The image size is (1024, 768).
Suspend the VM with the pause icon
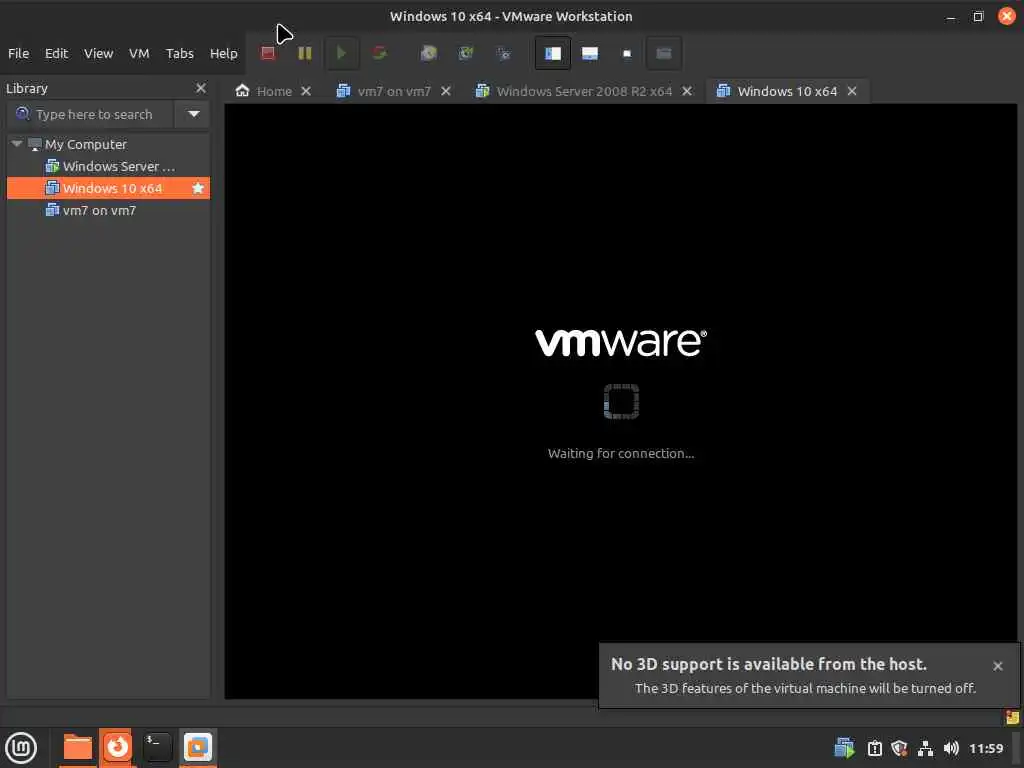click(x=305, y=53)
